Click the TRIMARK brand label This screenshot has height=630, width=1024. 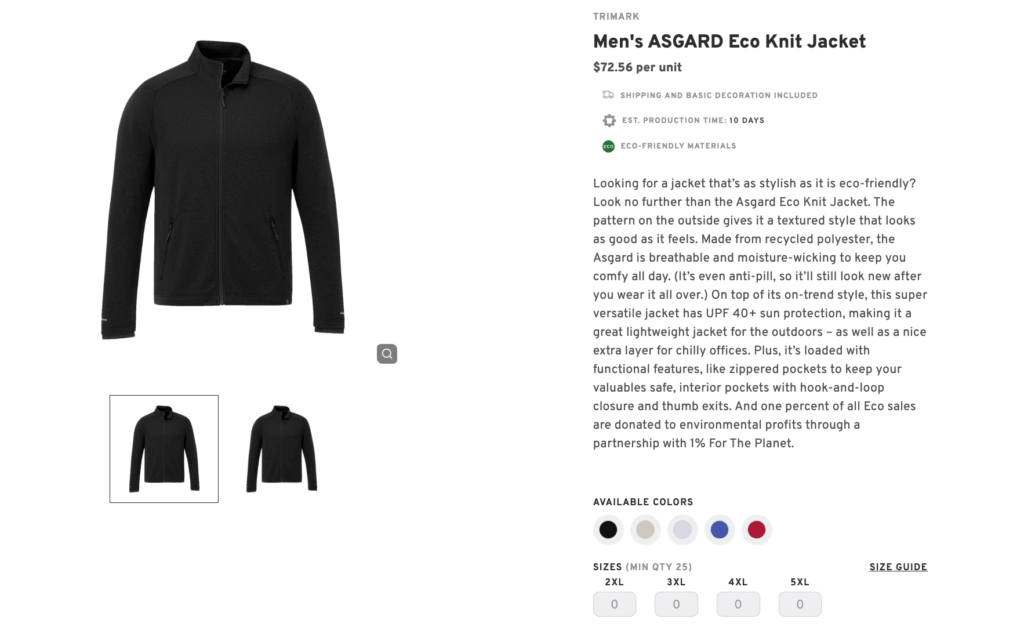point(616,16)
